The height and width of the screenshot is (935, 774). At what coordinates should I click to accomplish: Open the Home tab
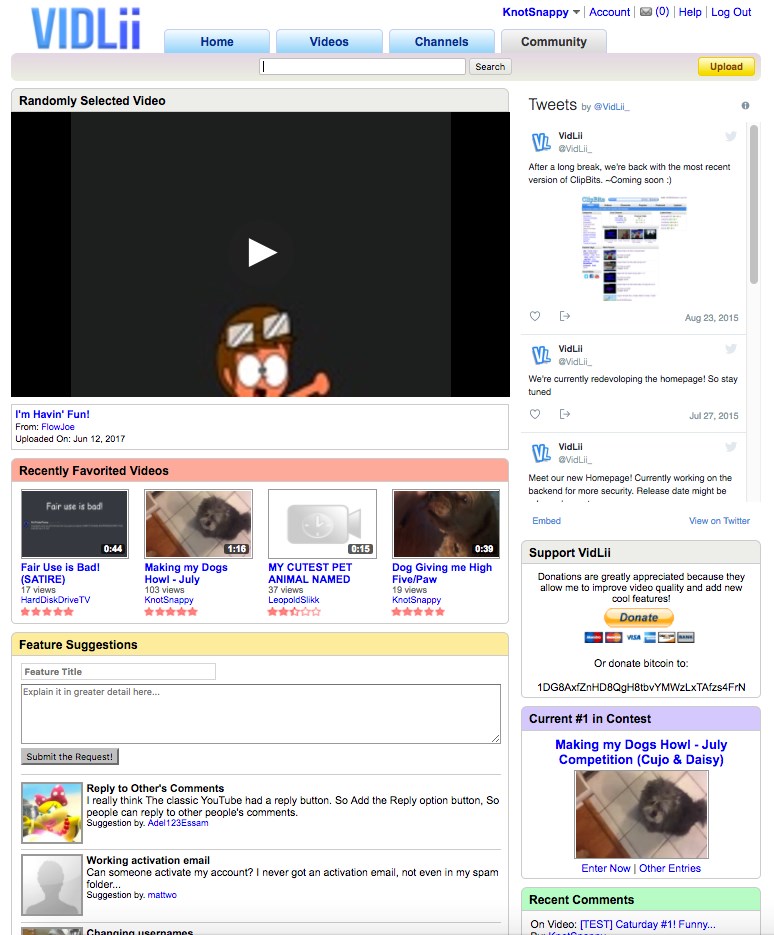click(x=217, y=42)
